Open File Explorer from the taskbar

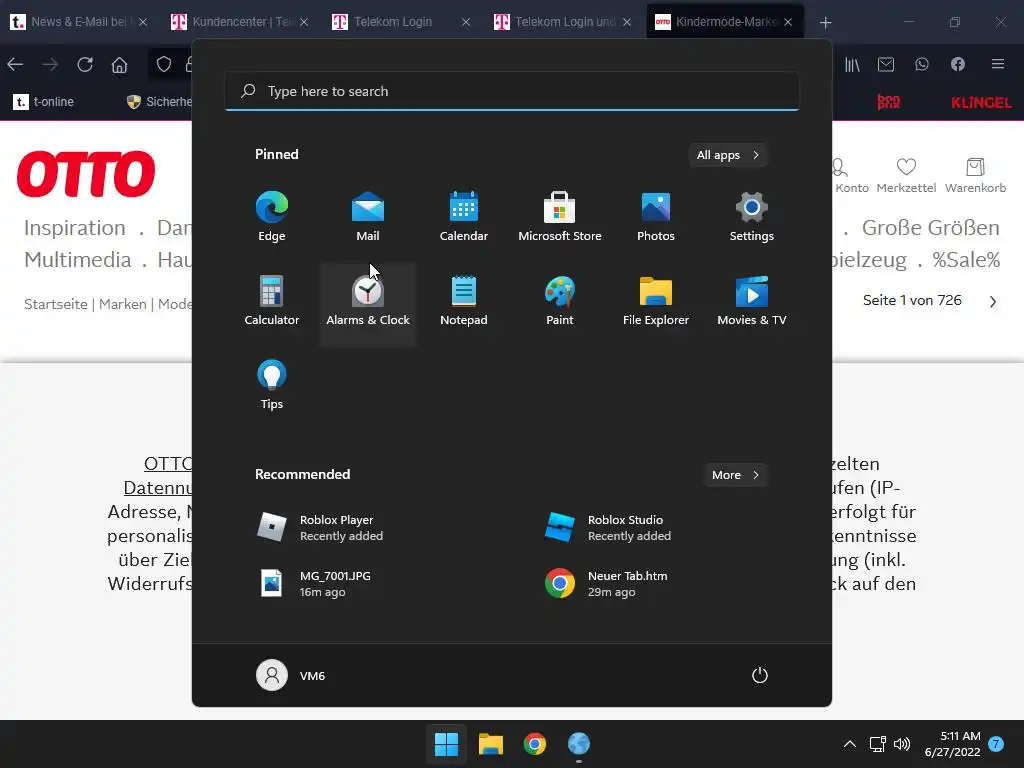(490, 744)
